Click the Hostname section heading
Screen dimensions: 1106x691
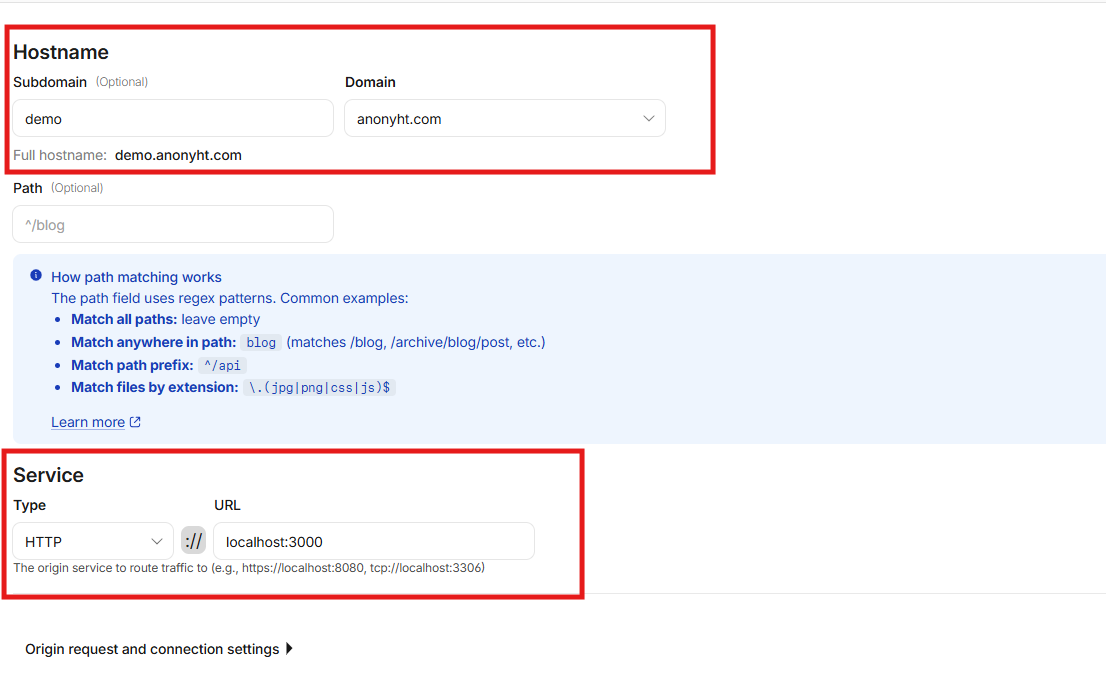(x=61, y=52)
